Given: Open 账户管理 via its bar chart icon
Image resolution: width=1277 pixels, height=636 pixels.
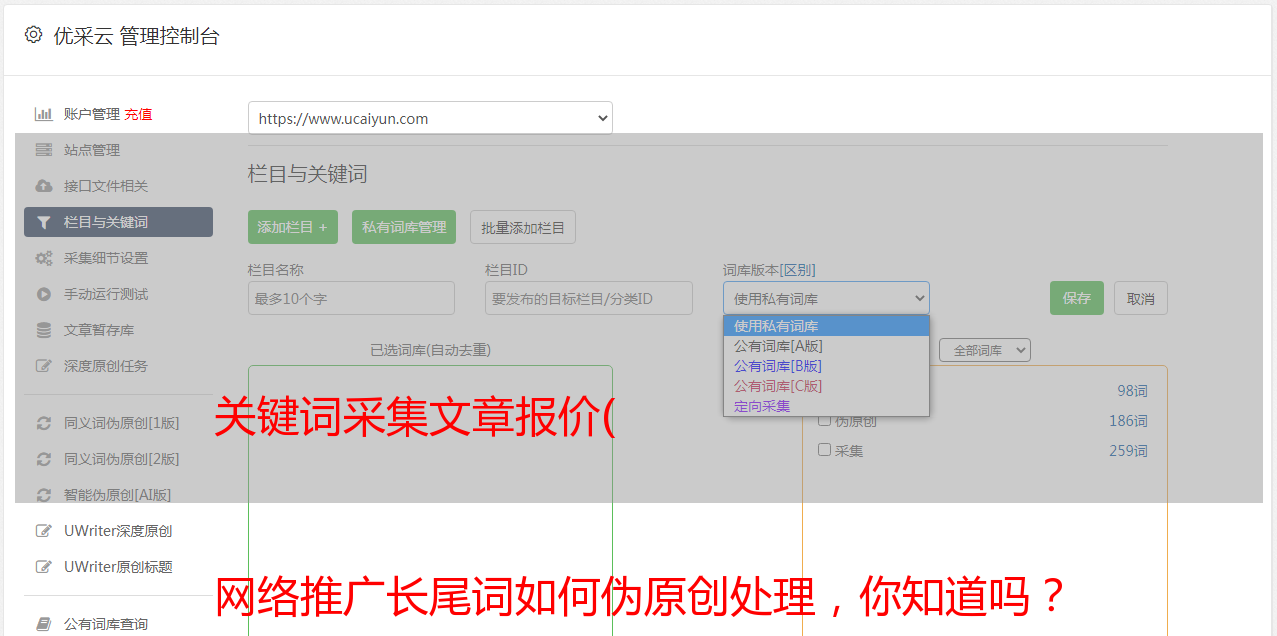Looking at the screenshot, I should [44, 114].
